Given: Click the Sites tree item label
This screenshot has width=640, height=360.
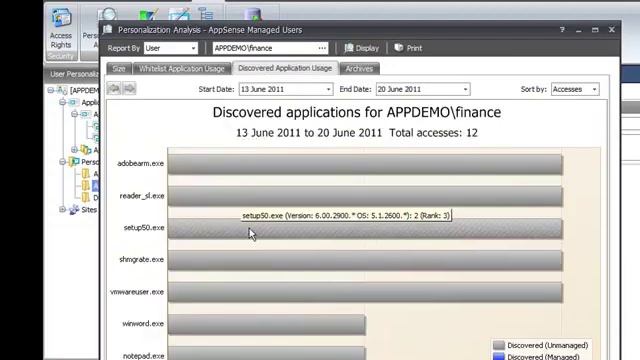Looking at the screenshot, I should pos(89,210).
